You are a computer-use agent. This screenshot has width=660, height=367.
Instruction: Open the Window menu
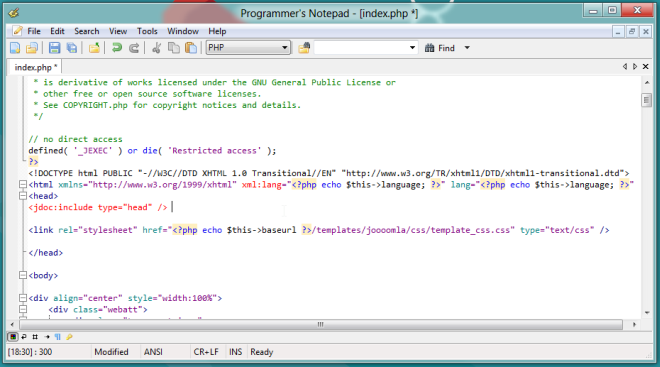tap(183, 31)
